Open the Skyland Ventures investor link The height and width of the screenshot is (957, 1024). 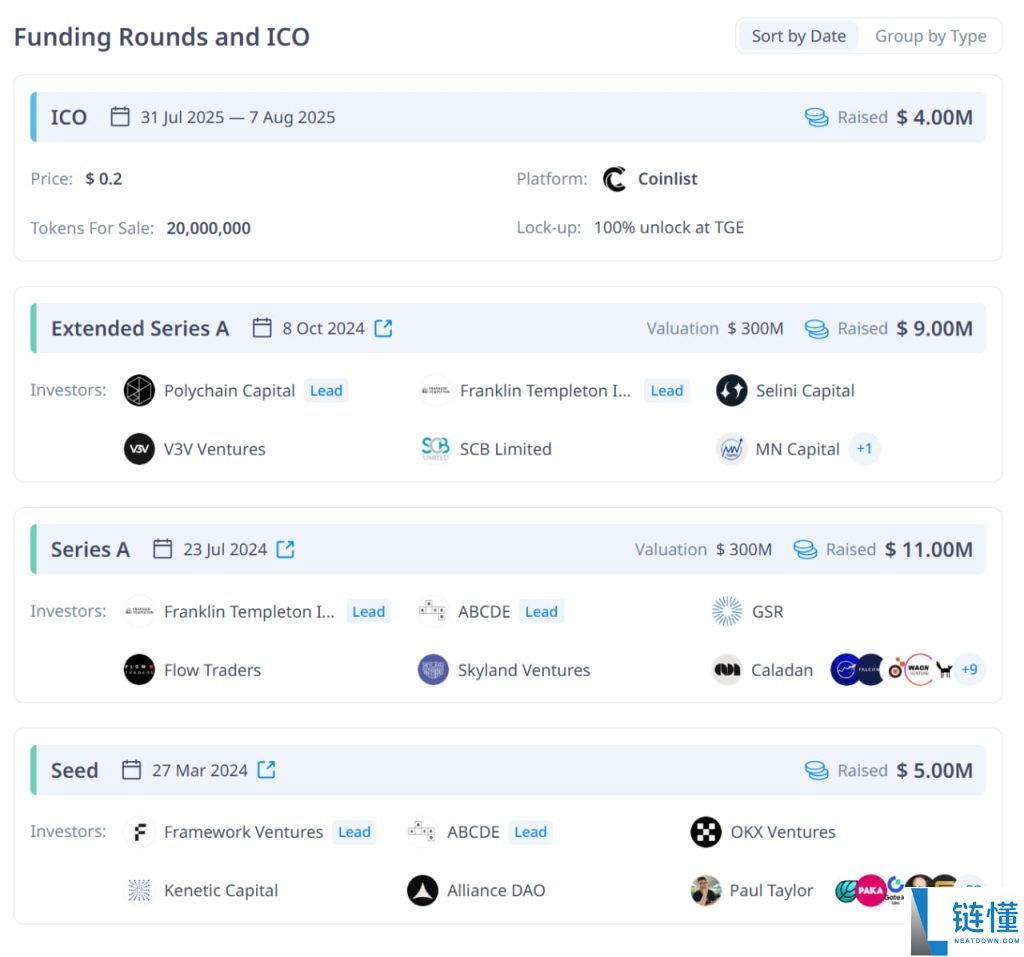pos(524,670)
